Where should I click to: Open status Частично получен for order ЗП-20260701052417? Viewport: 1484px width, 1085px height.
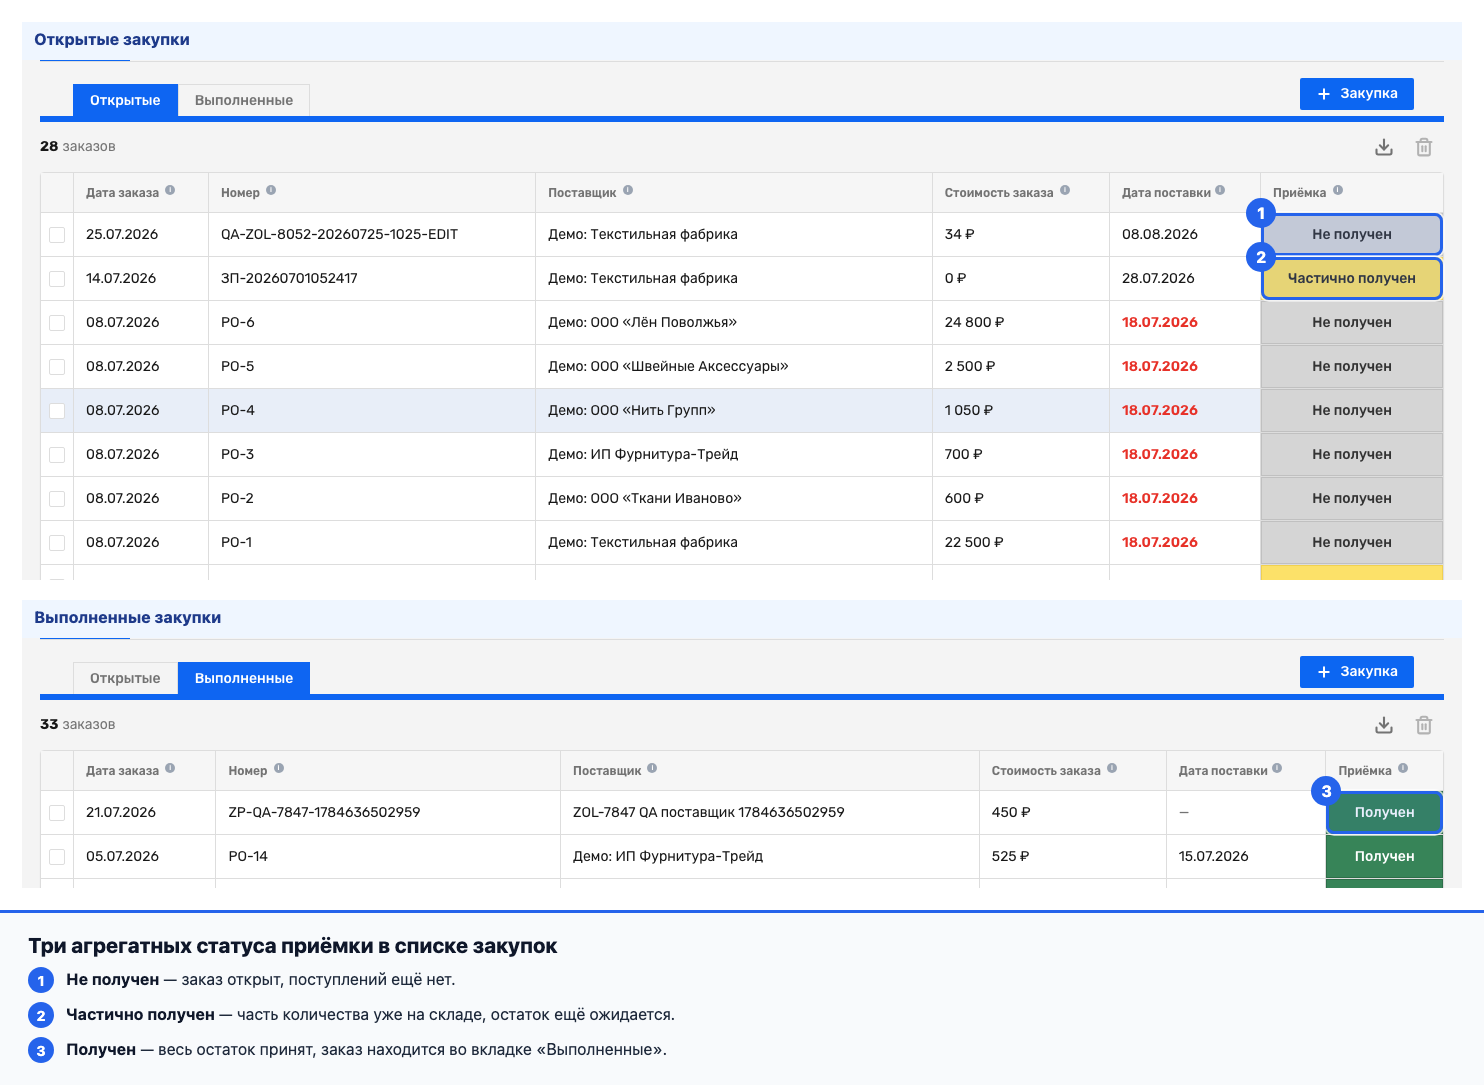click(1352, 279)
